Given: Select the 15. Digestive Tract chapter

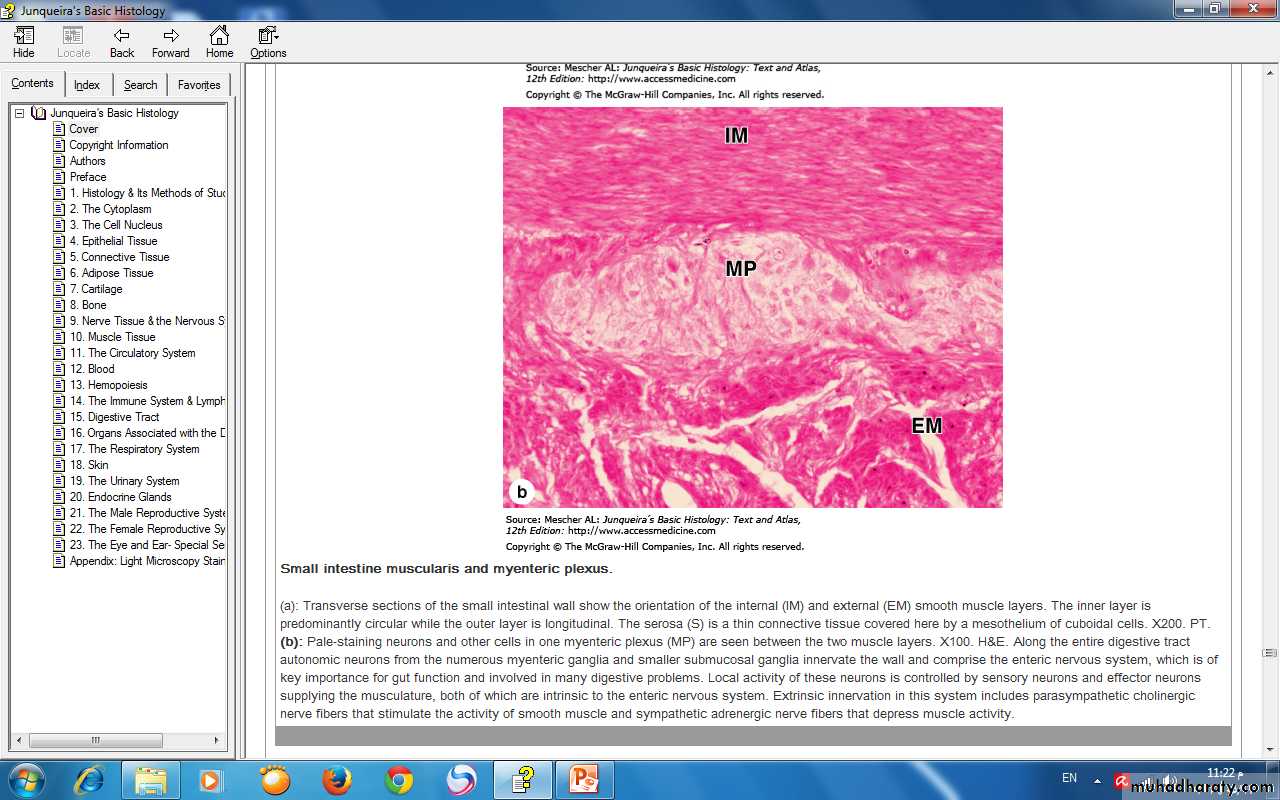Looking at the screenshot, I should coord(114,417).
